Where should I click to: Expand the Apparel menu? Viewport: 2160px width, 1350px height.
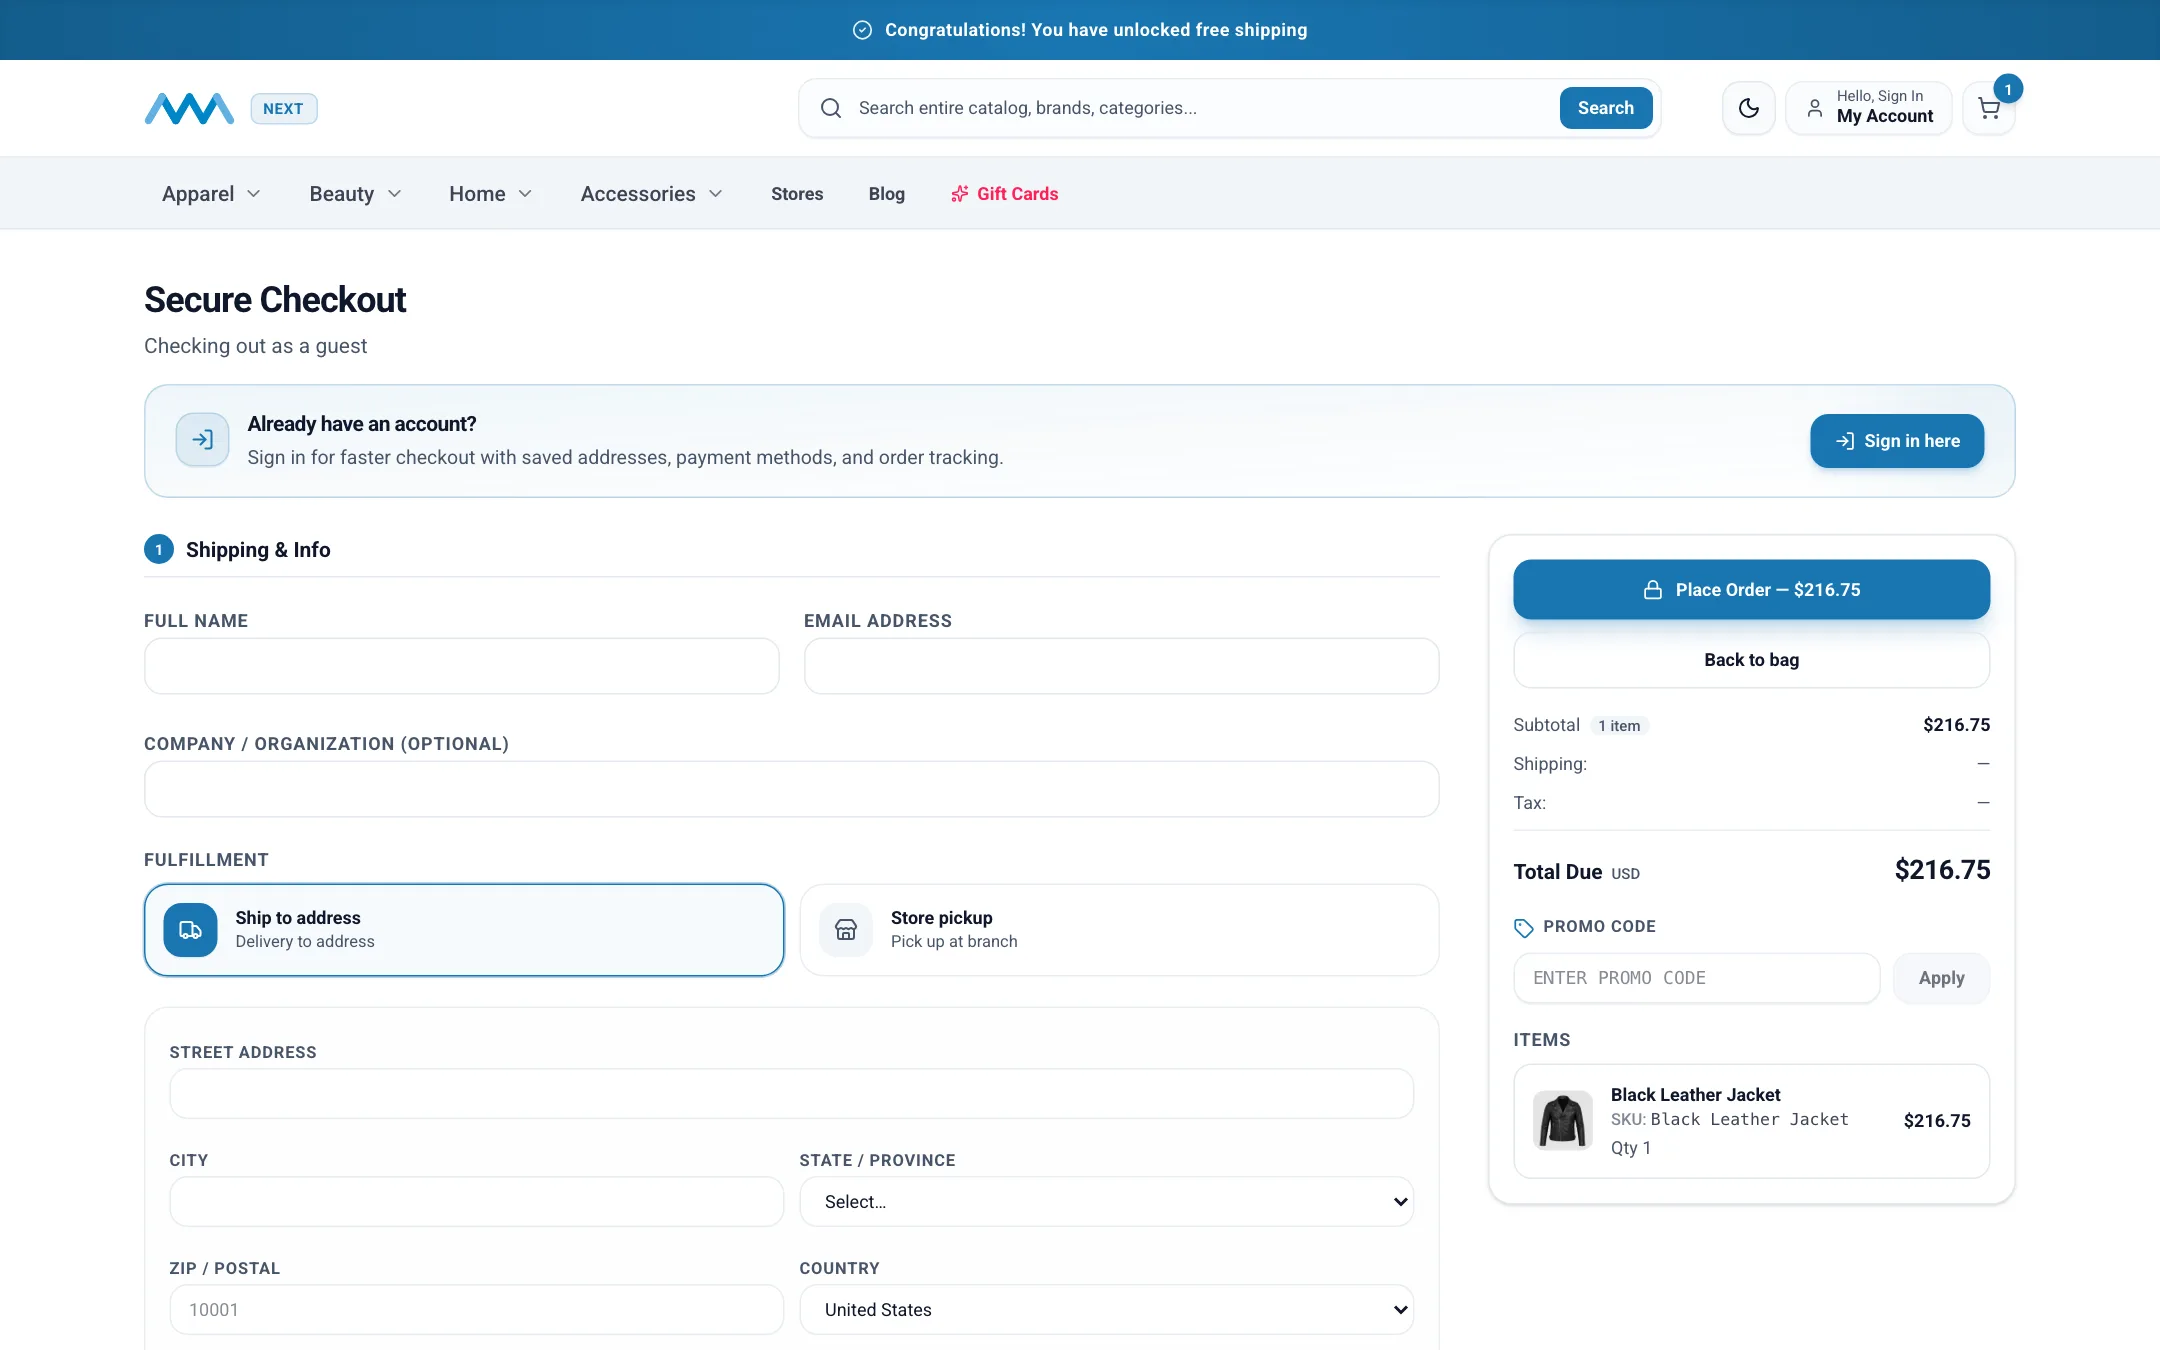click(211, 194)
